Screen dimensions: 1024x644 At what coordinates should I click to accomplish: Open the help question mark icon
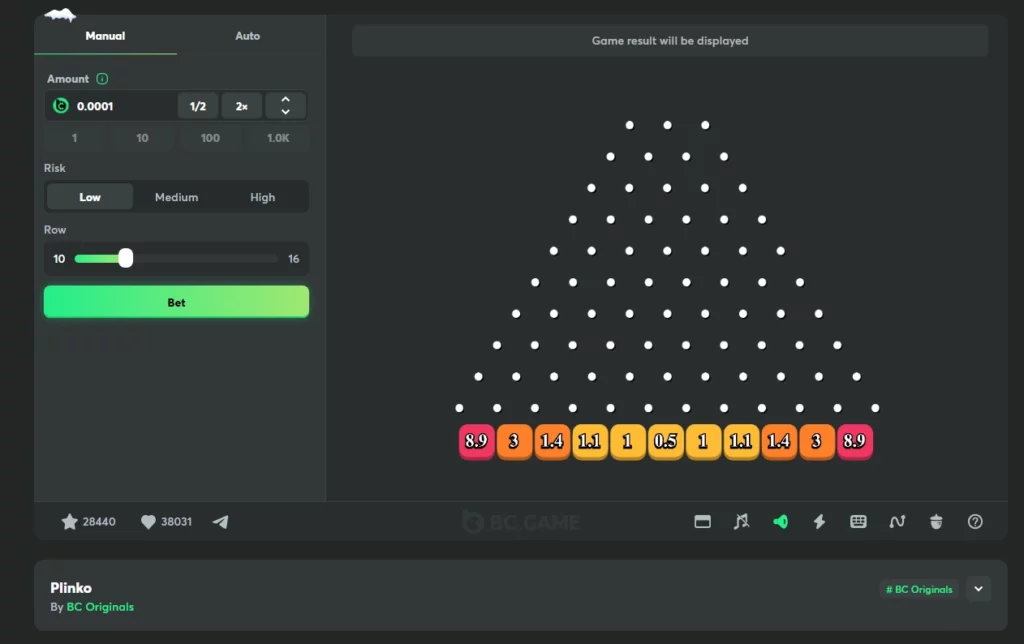tap(975, 521)
